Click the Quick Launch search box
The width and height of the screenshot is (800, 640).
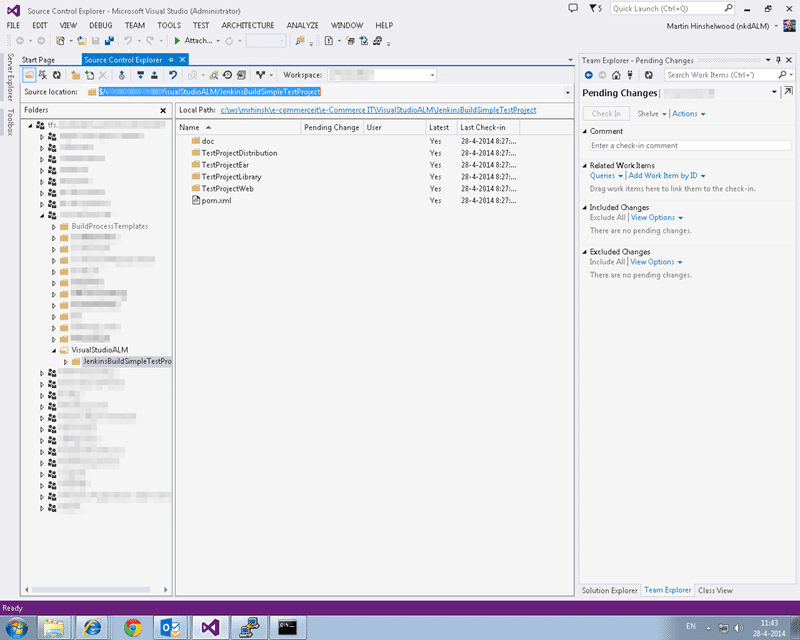click(672, 8)
